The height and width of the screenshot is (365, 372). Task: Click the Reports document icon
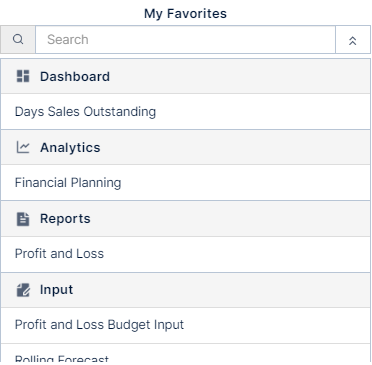click(23, 219)
